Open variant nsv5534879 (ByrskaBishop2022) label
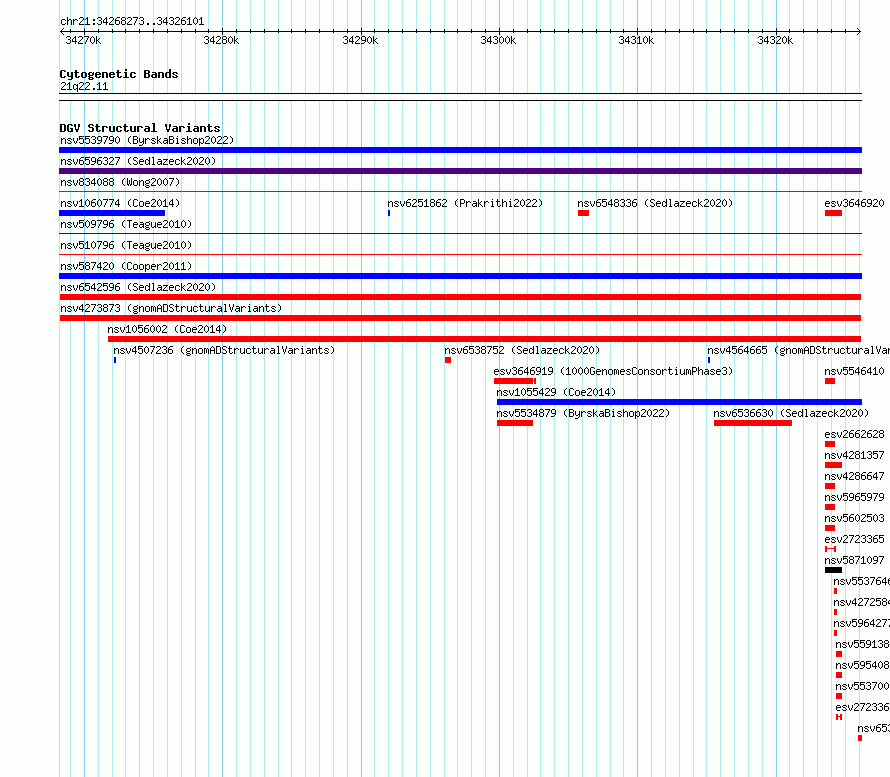Viewport: 890px width, 777px height. (x=583, y=413)
